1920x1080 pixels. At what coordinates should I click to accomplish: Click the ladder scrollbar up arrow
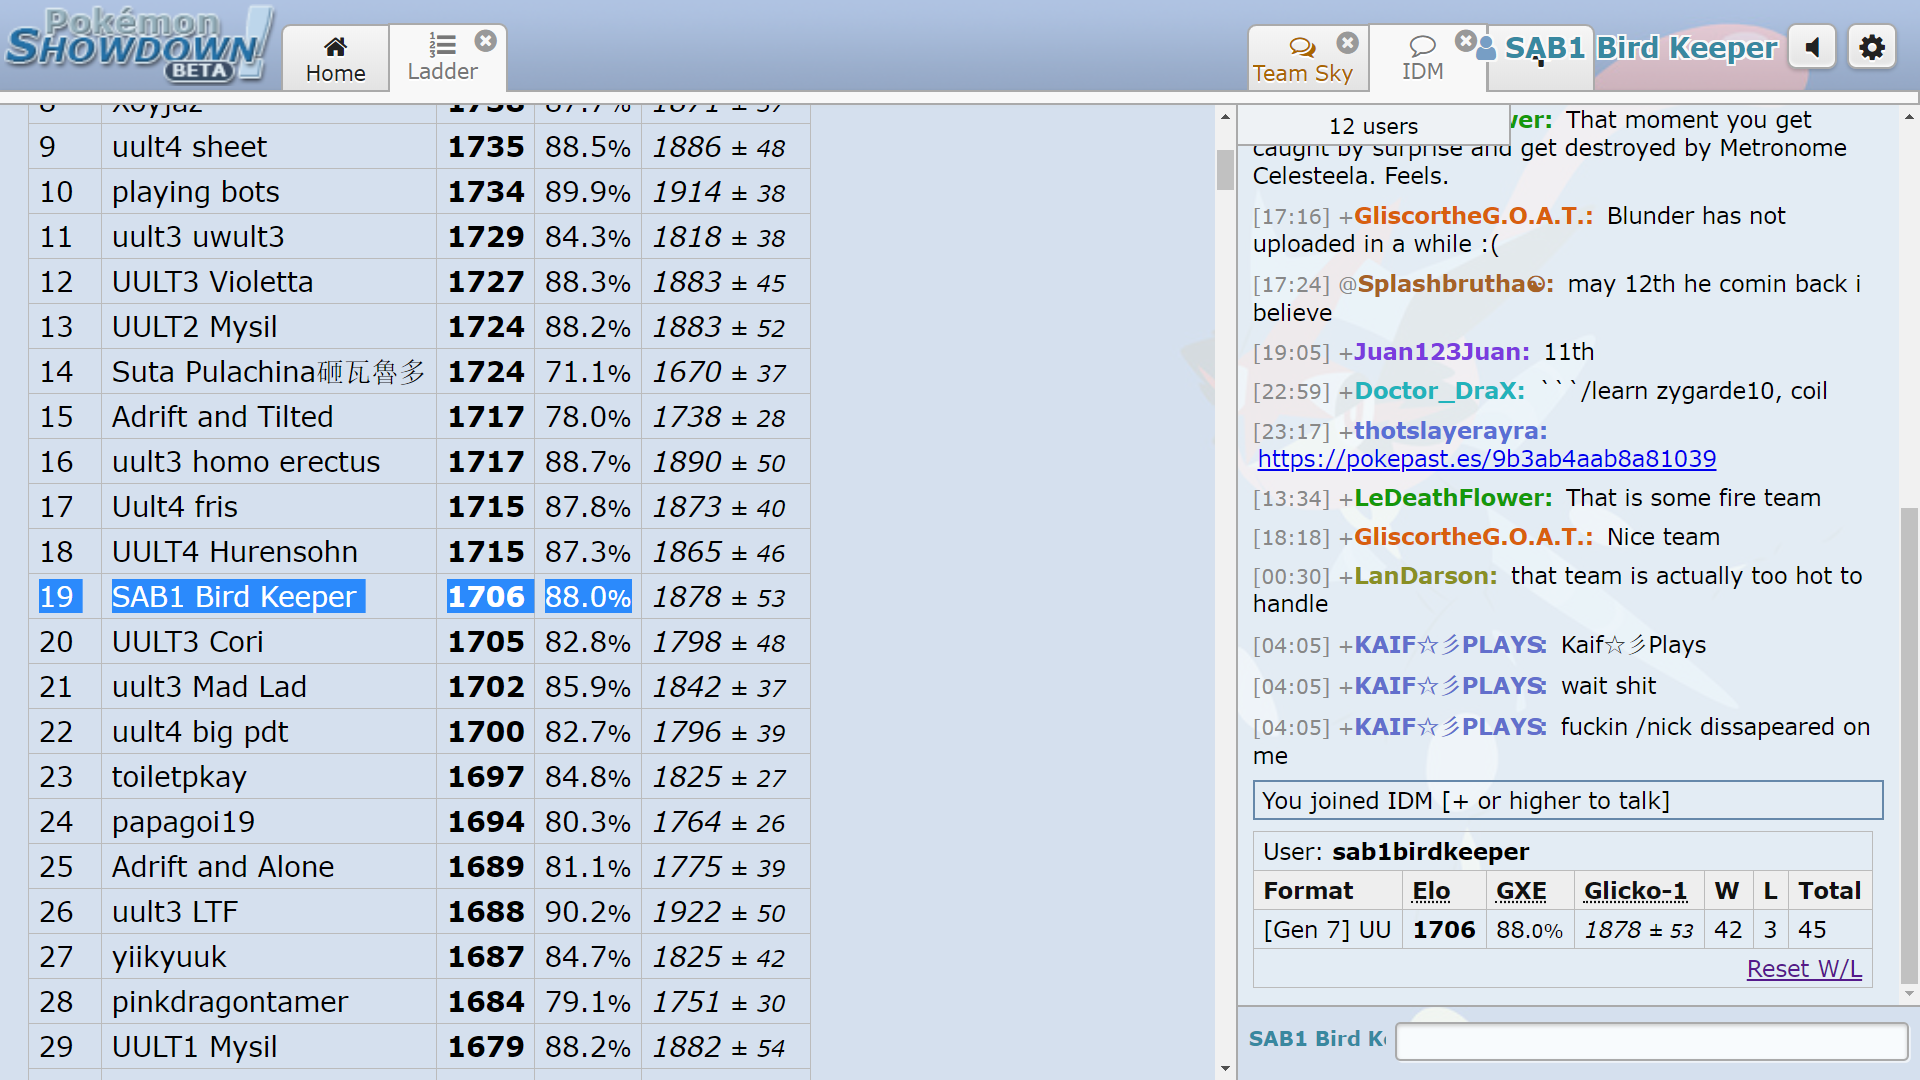[1225, 117]
